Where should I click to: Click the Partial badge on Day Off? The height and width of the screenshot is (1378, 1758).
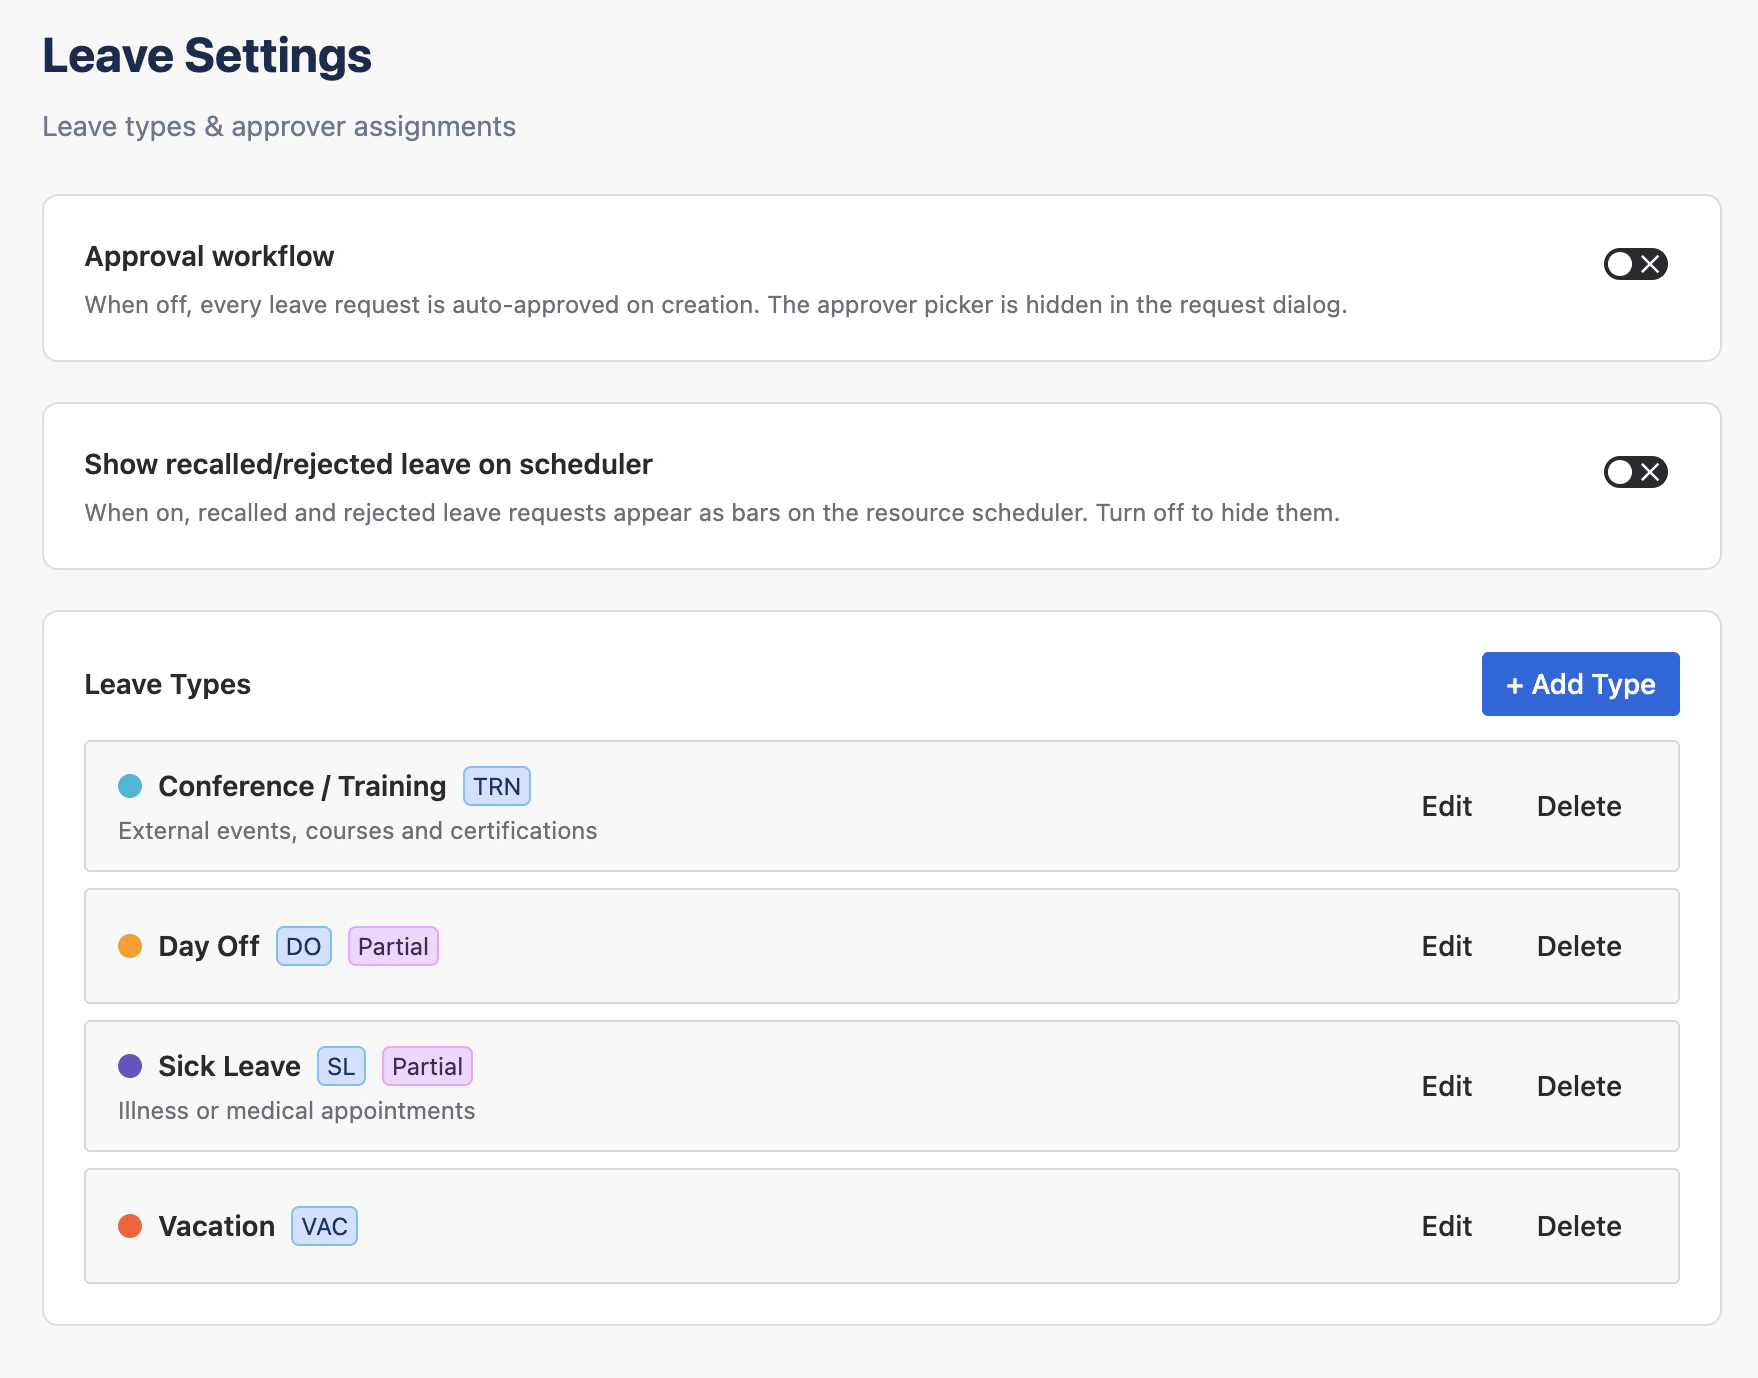pyautogui.click(x=393, y=946)
